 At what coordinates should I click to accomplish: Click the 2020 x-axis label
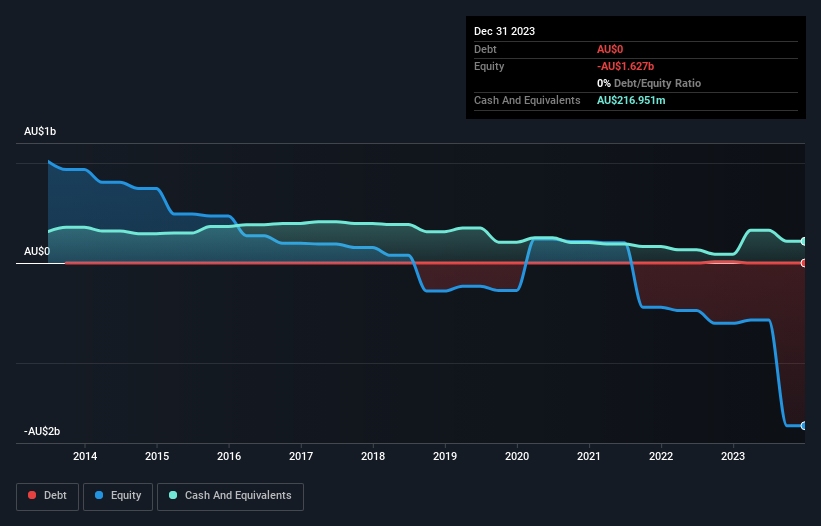coord(517,456)
